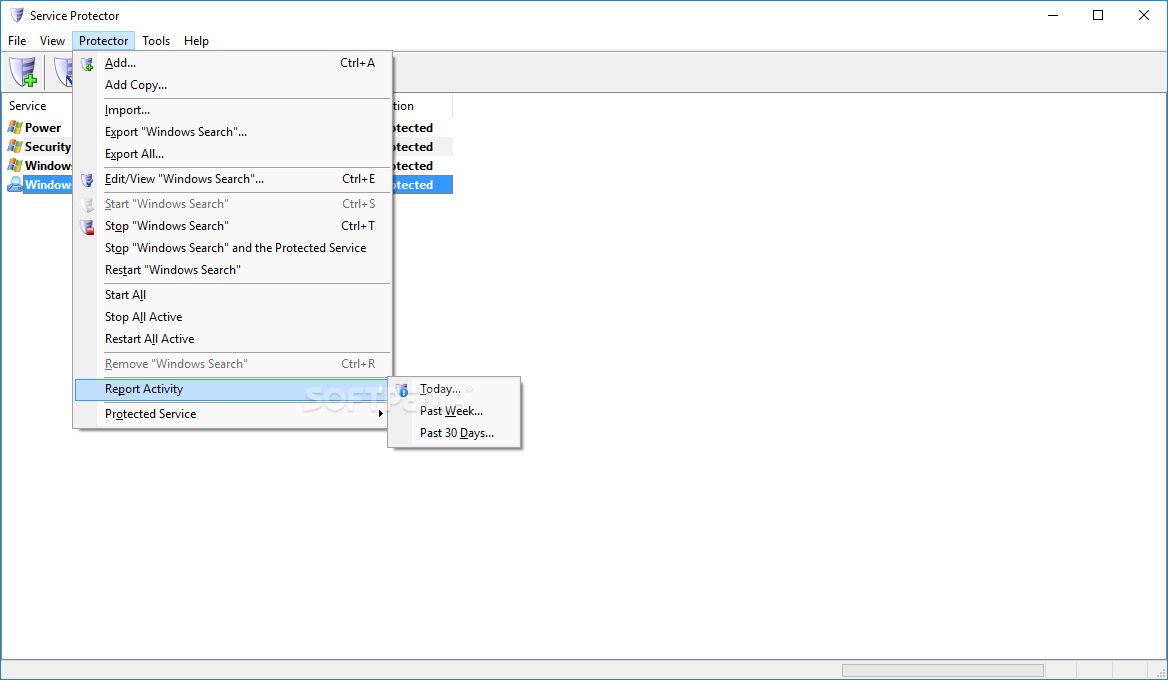1168x680 pixels.
Task: Minimize the Service Protector window
Action: (x=1053, y=15)
